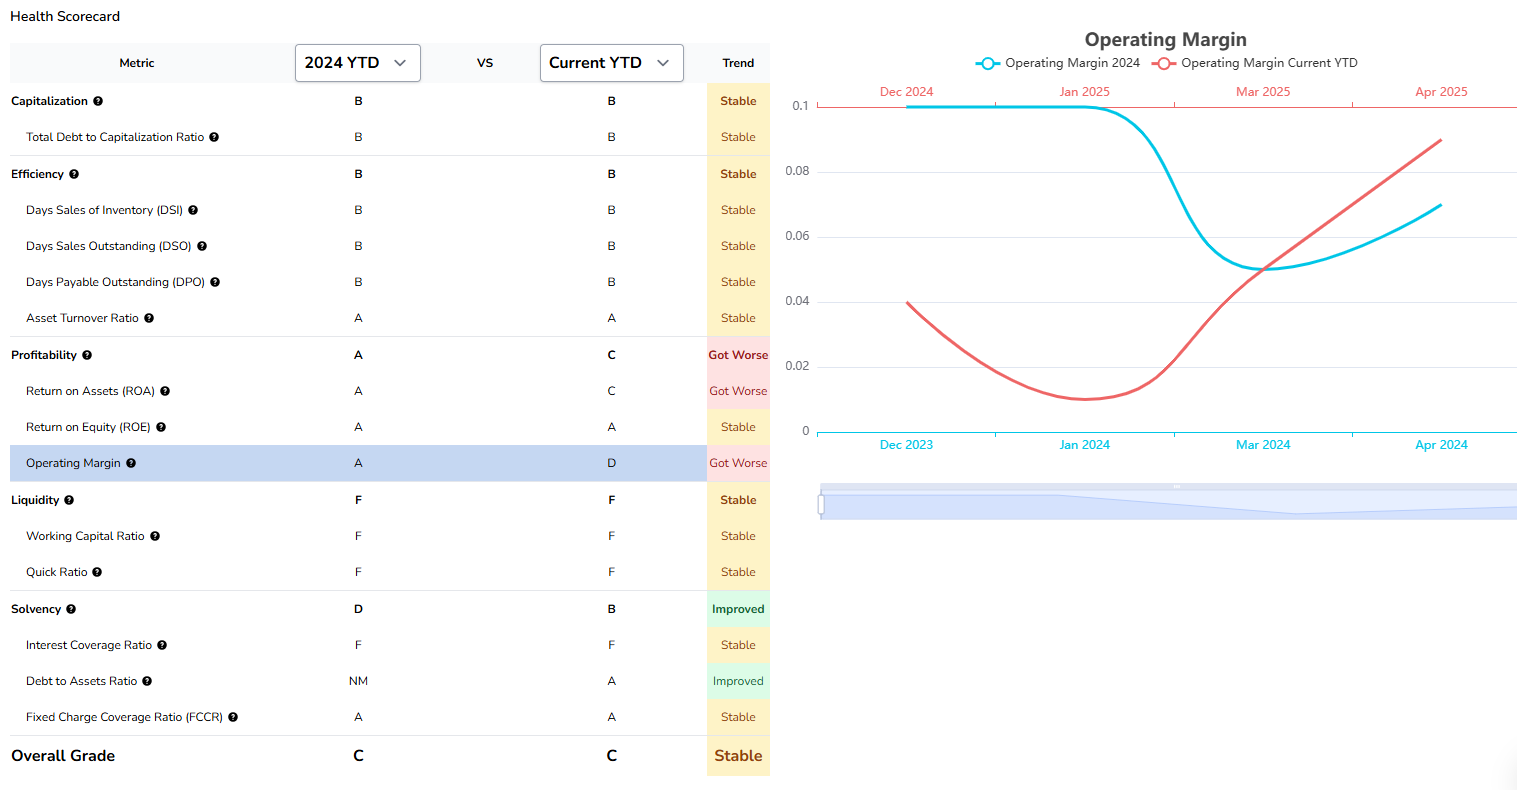Screen dimensions: 1517x790
Task: Toggle Operating Margin 2024 legend series
Action: [1058, 63]
